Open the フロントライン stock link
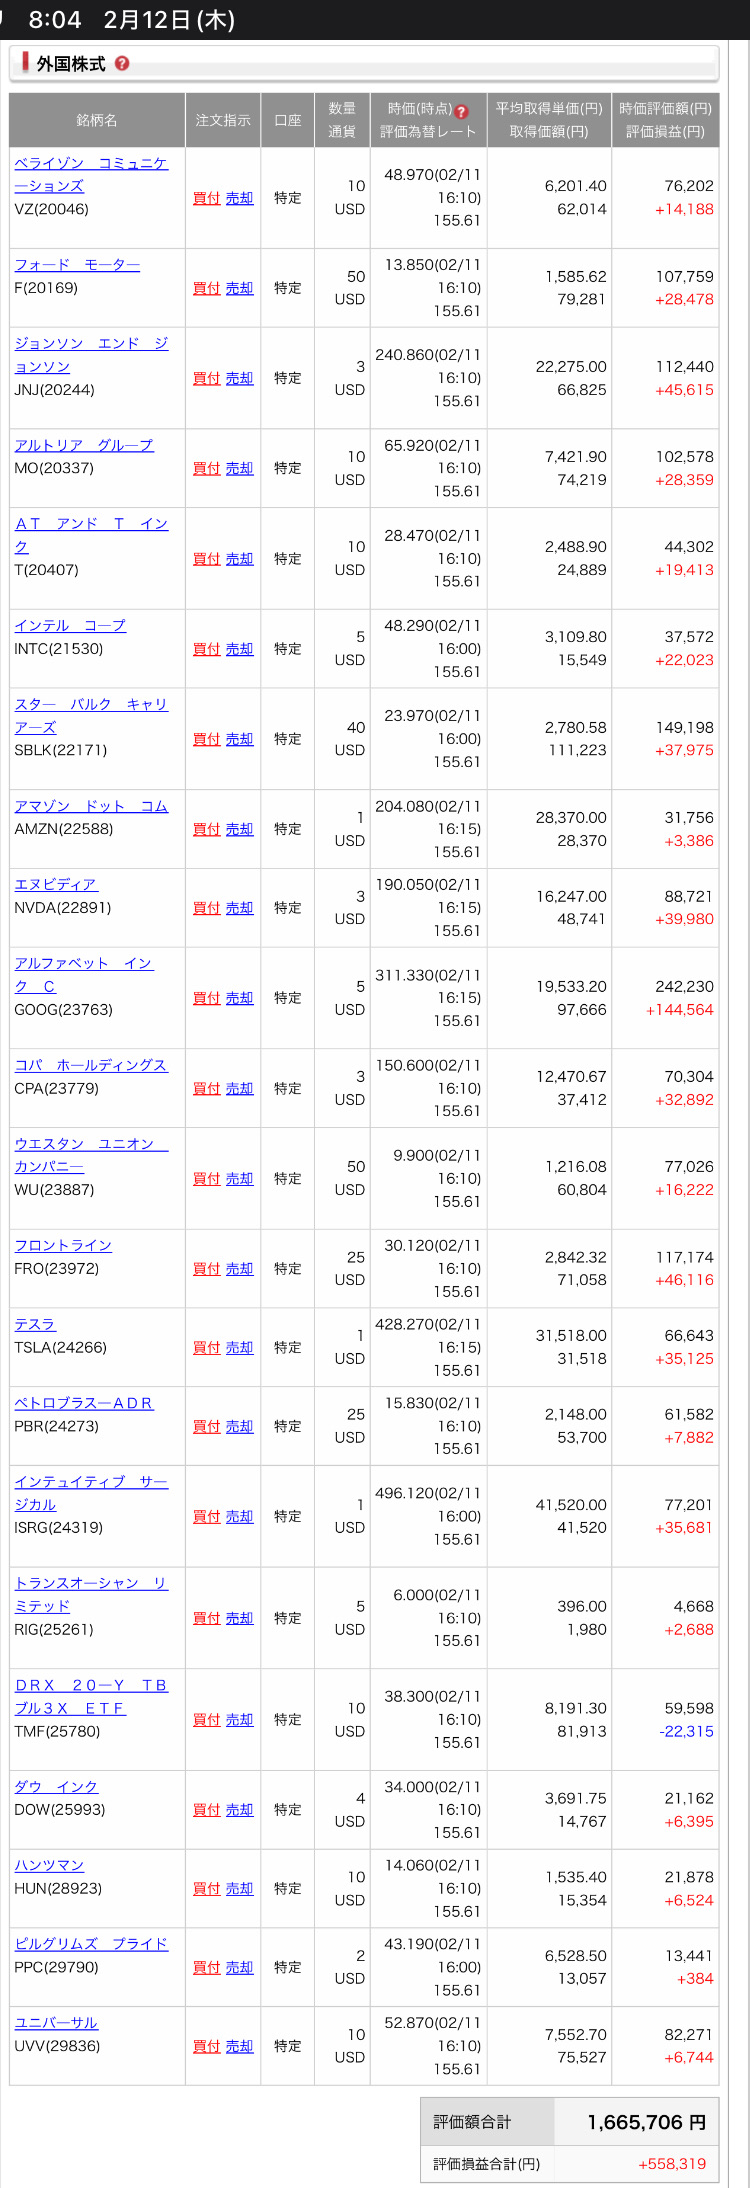 tap(63, 1245)
